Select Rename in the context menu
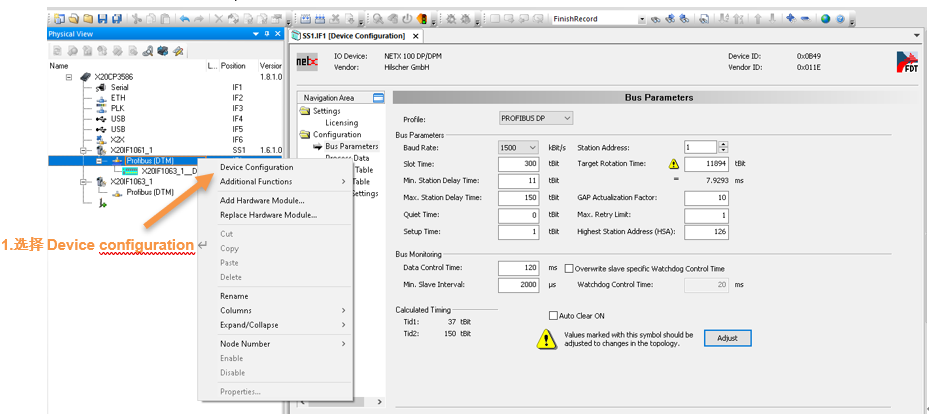 pyautogui.click(x=234, y=296)
